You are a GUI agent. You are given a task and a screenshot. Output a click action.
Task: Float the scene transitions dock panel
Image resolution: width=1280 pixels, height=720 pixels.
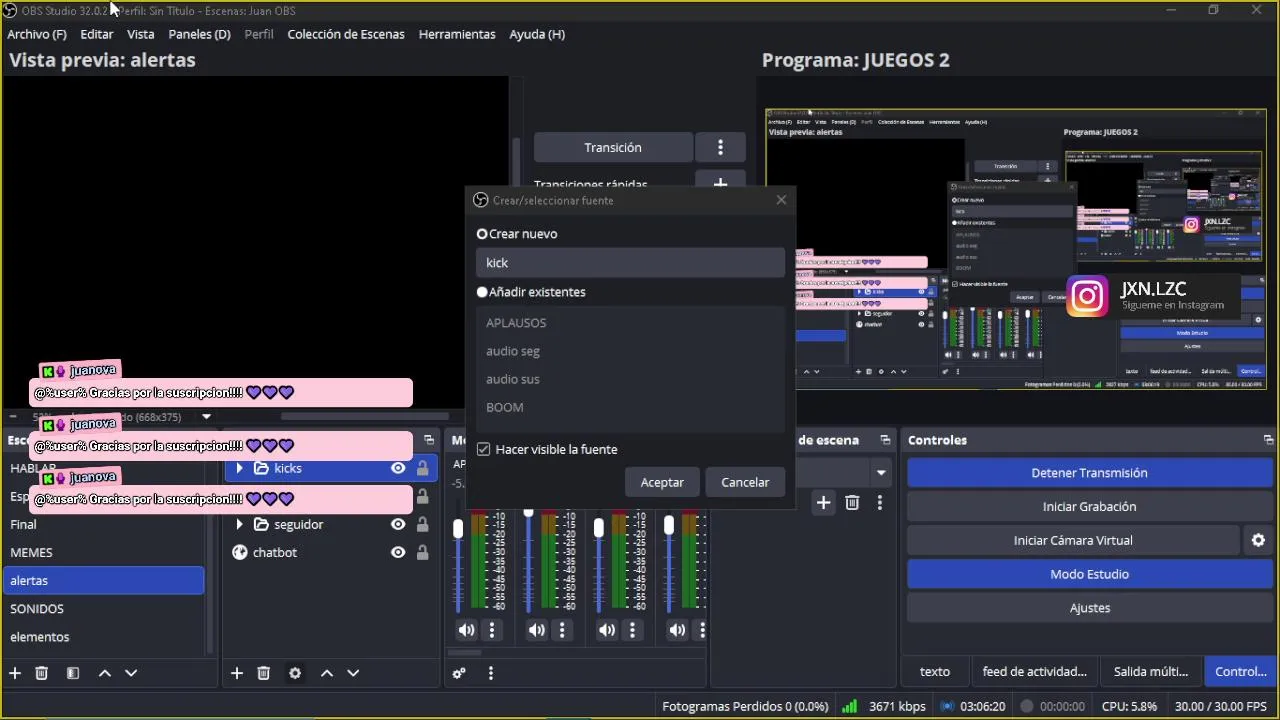coord(885,440)
